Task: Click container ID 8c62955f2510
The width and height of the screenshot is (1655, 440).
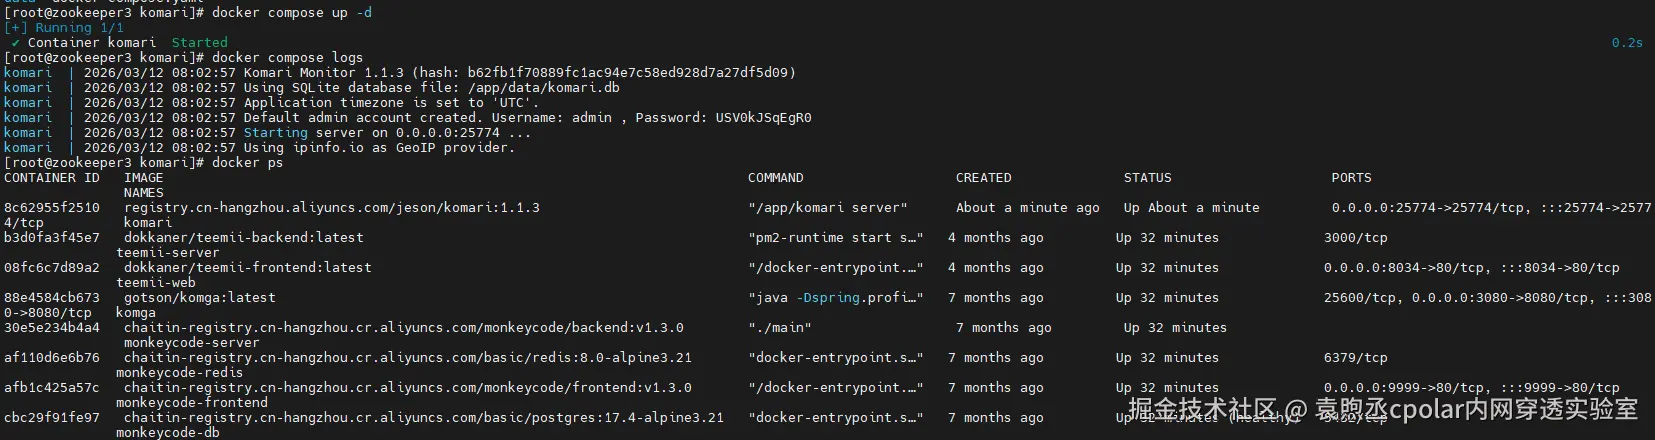Action: pos(52,208)
